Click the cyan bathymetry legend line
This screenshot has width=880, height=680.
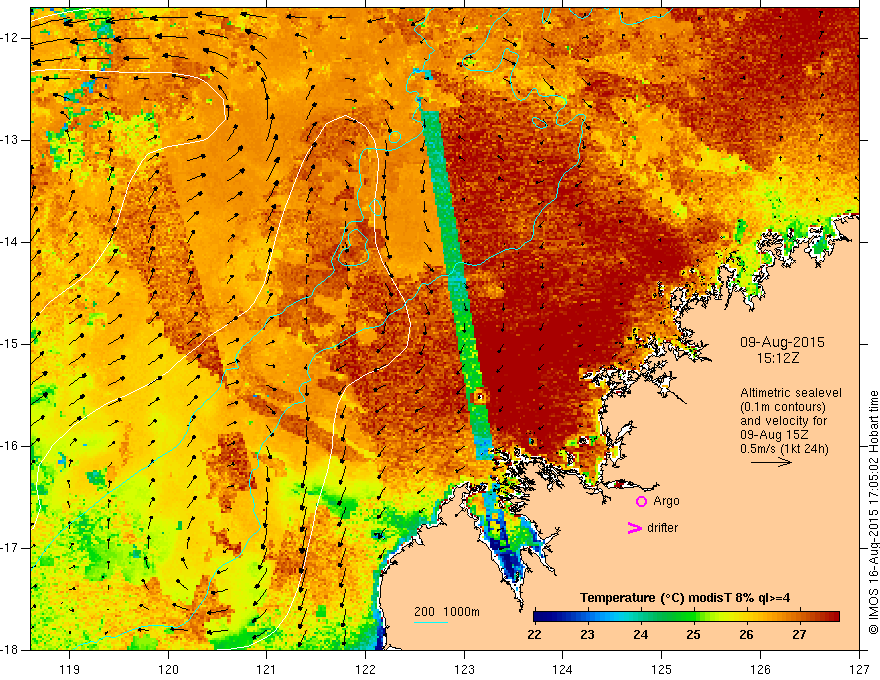point(431,622)
